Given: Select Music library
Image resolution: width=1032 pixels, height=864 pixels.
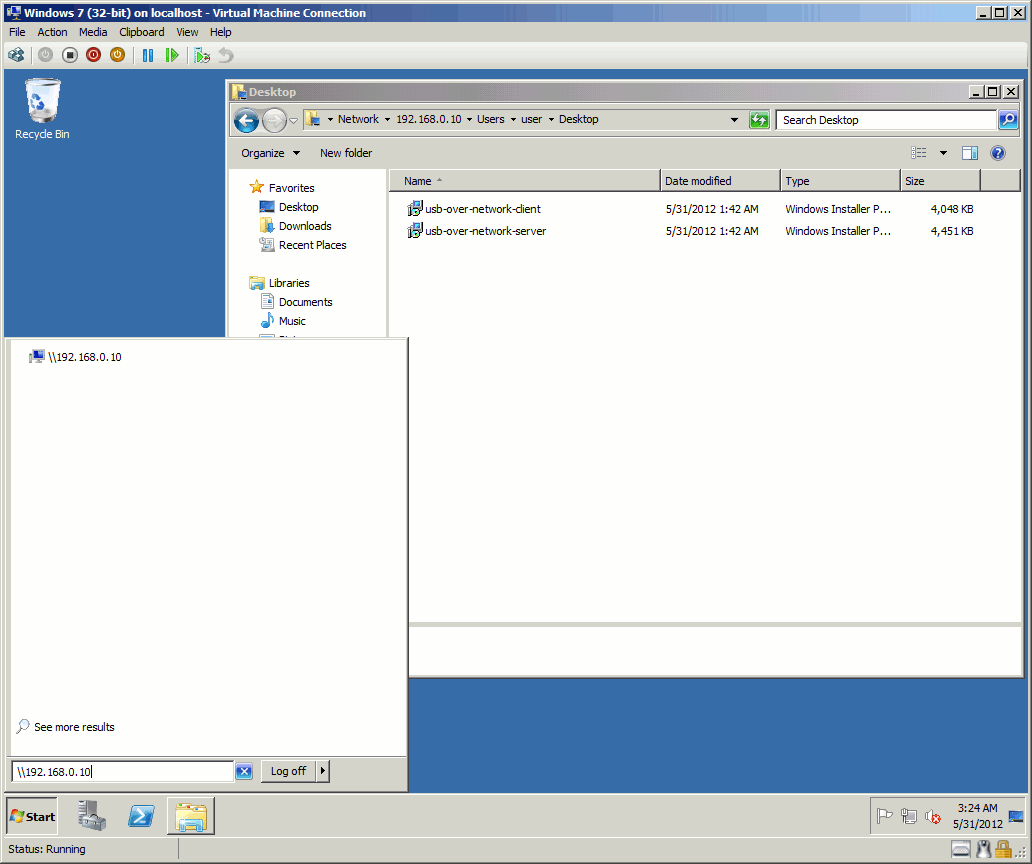Looking at the screenshot, I should (x=292, y=321).
